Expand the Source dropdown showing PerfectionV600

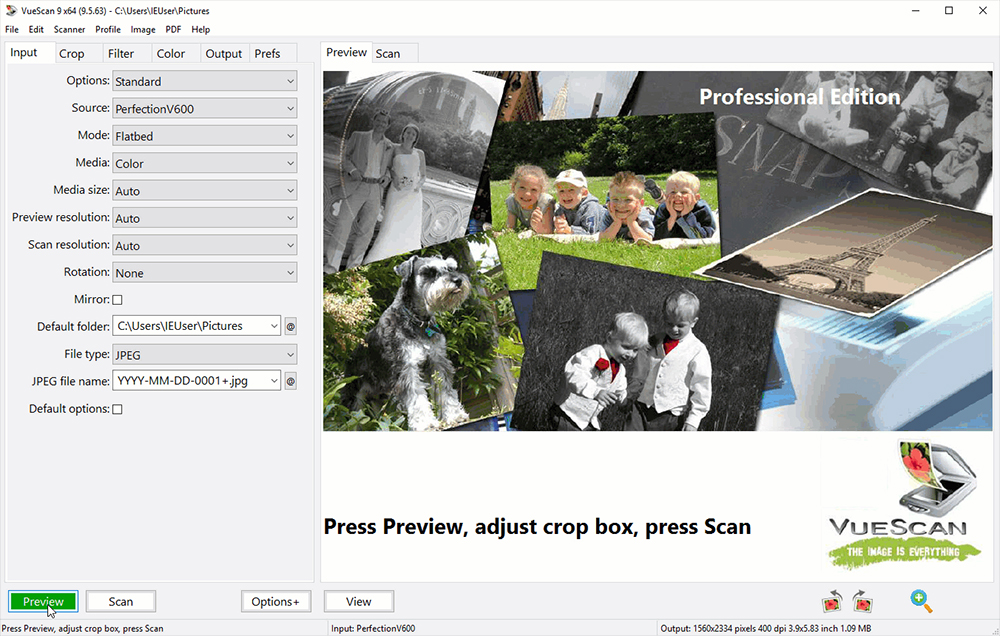[205, 109]
